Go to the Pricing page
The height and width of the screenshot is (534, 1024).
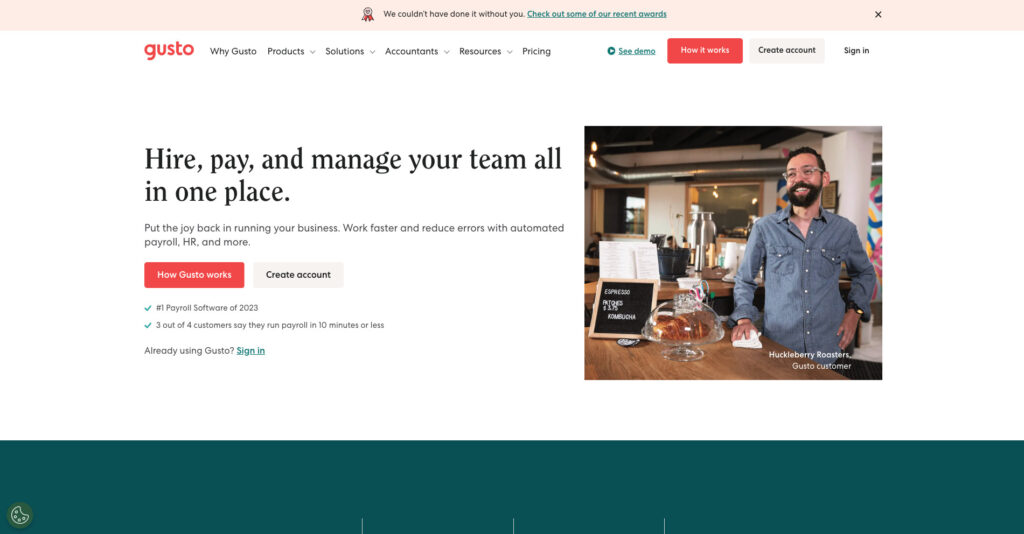(536, 51)
